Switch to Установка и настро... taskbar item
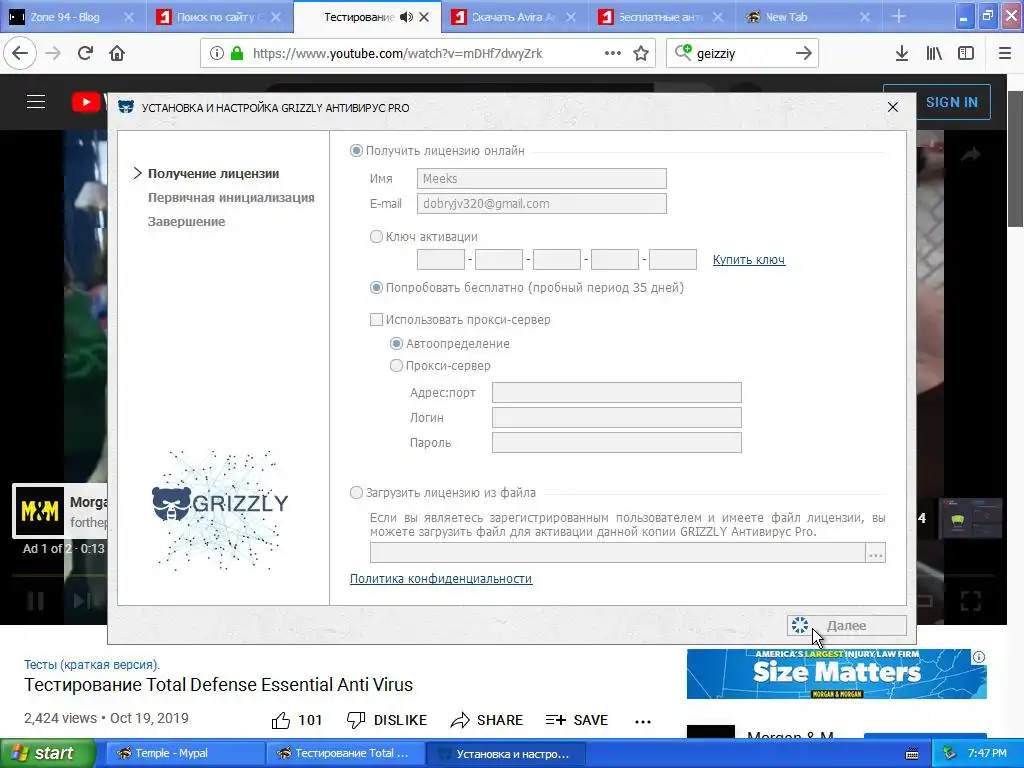 coord(505,753)
